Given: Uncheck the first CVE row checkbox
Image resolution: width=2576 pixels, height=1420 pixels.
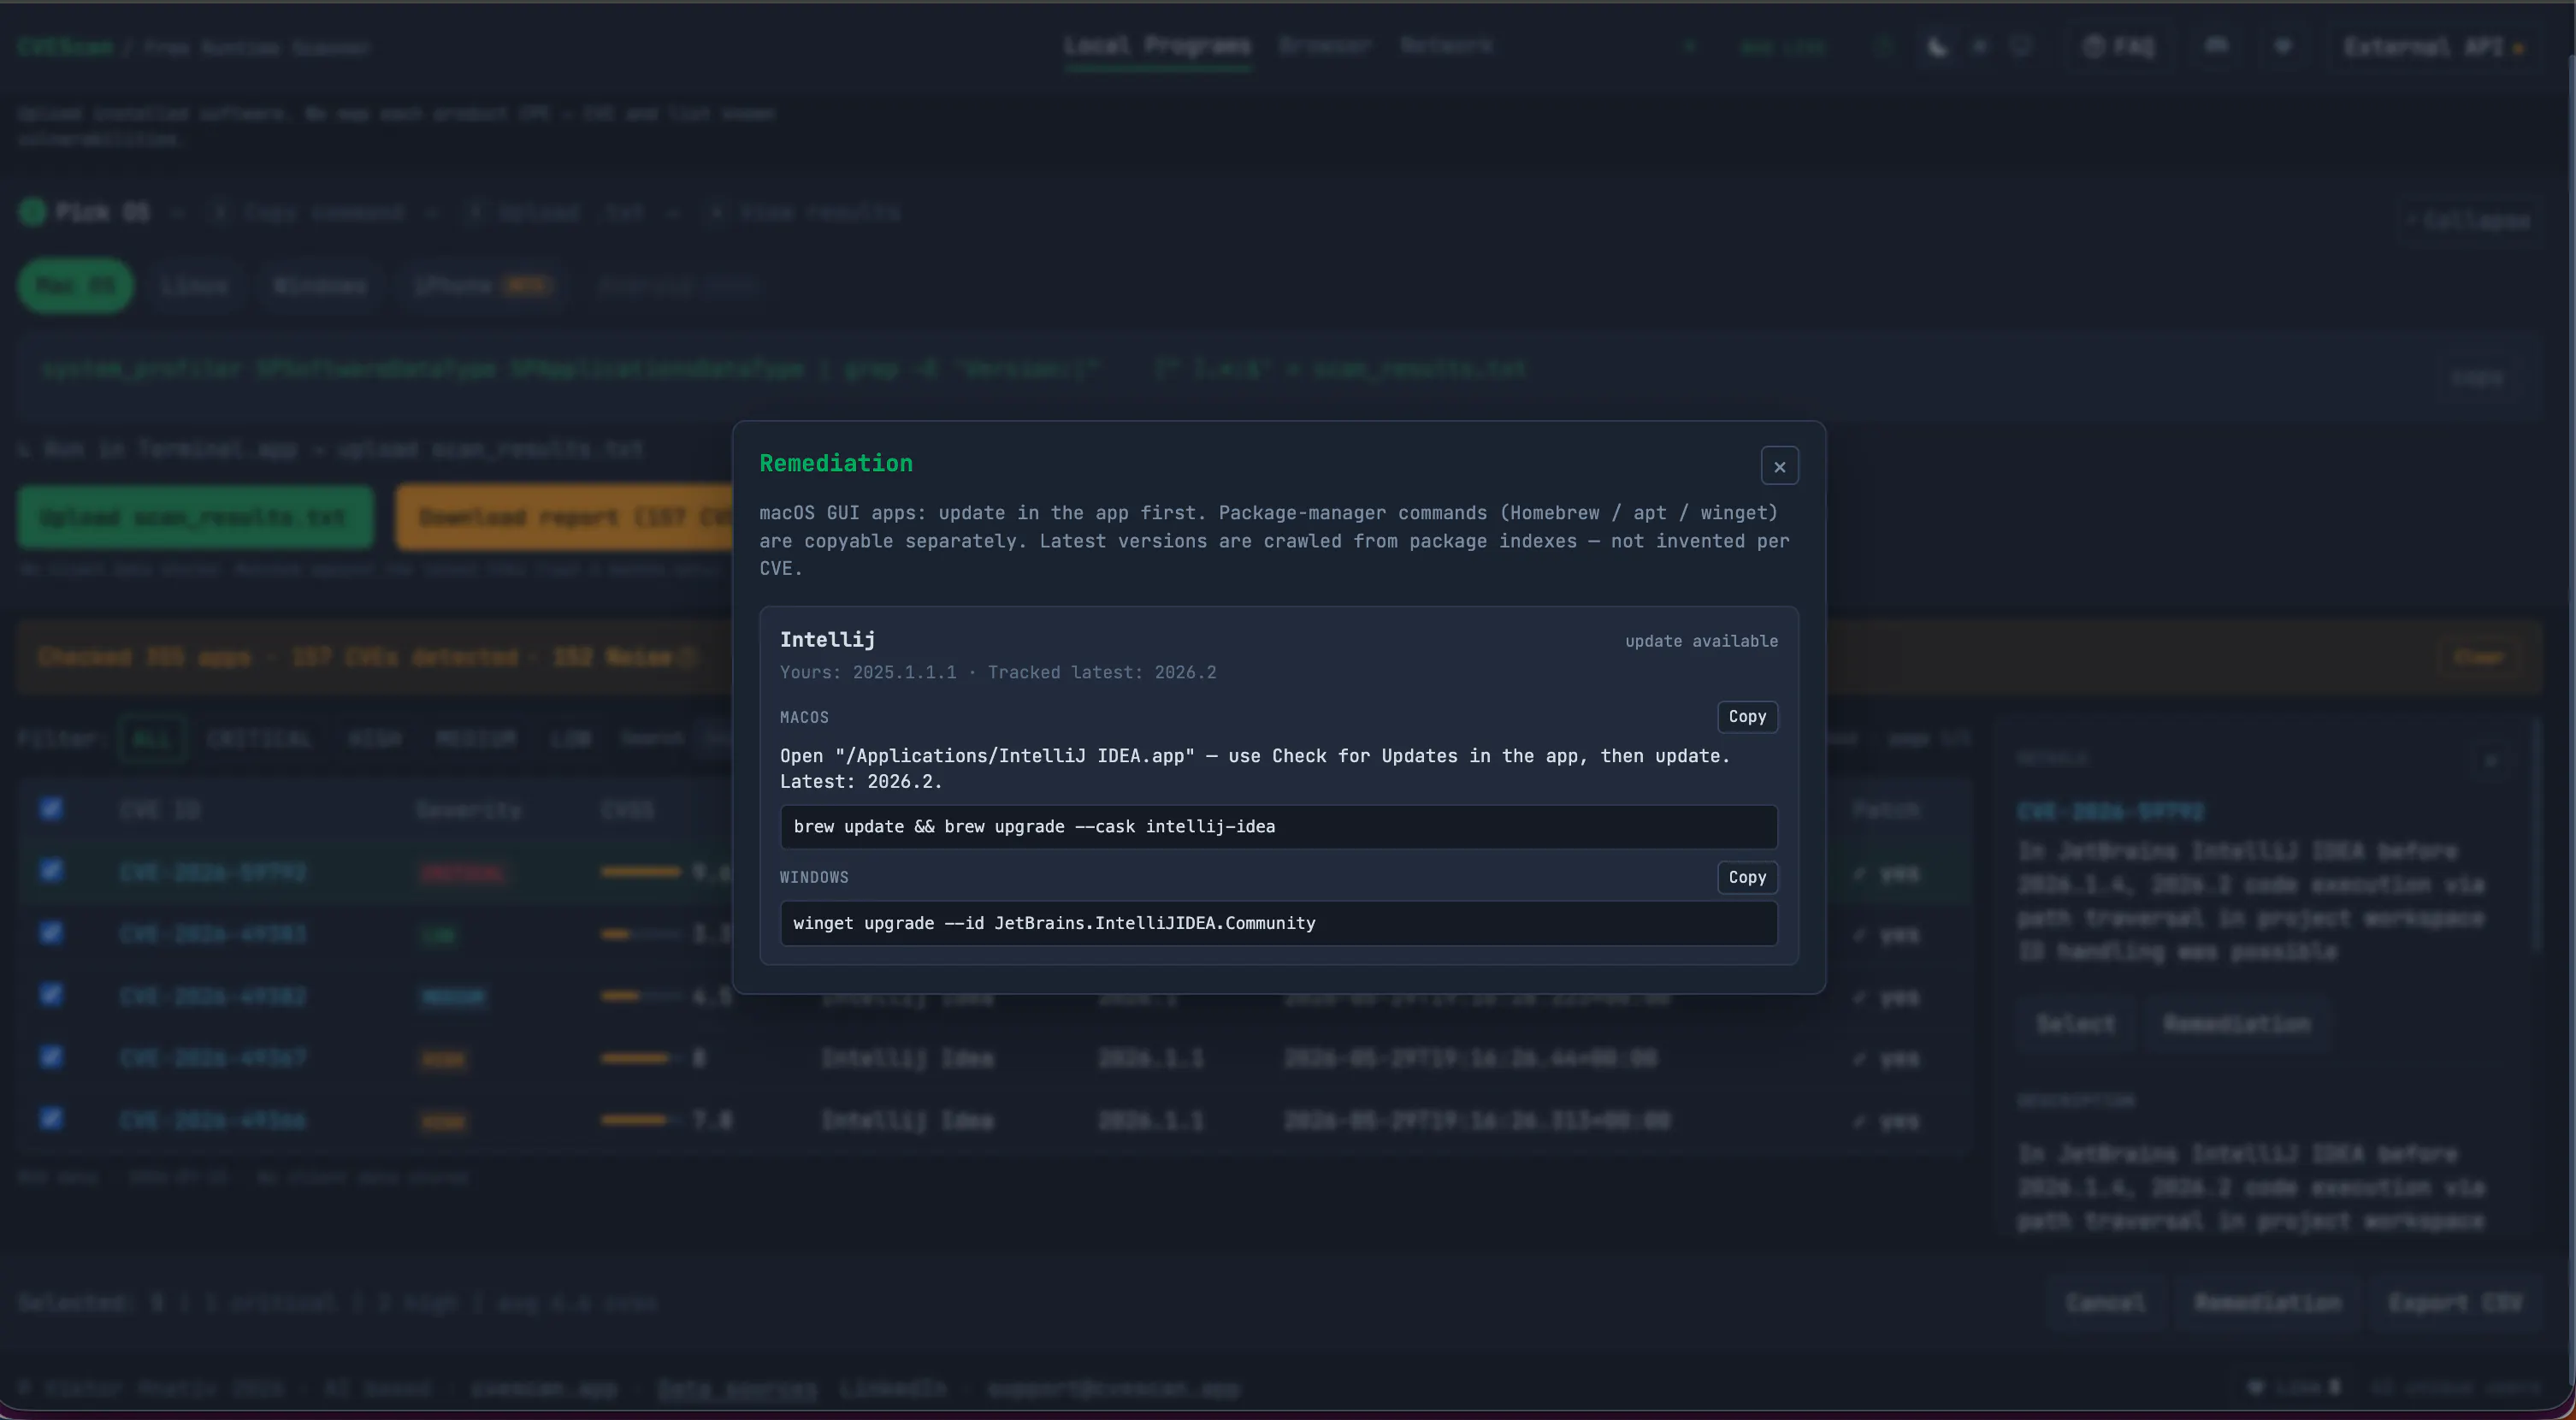Looking at the screenshot, I should (x=51, y=870).
